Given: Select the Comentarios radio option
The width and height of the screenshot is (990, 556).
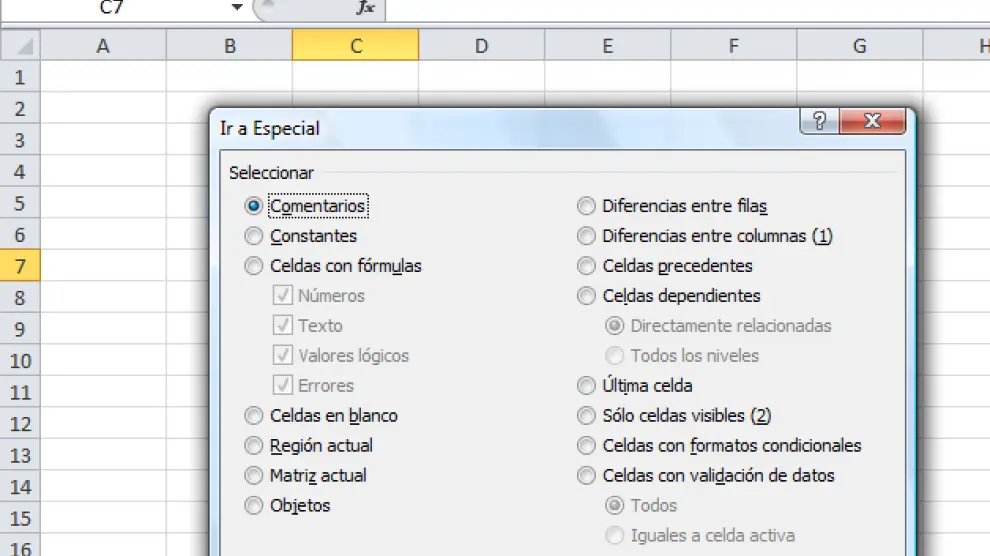Looking at the screenshot, I should (x=254, y=206).
